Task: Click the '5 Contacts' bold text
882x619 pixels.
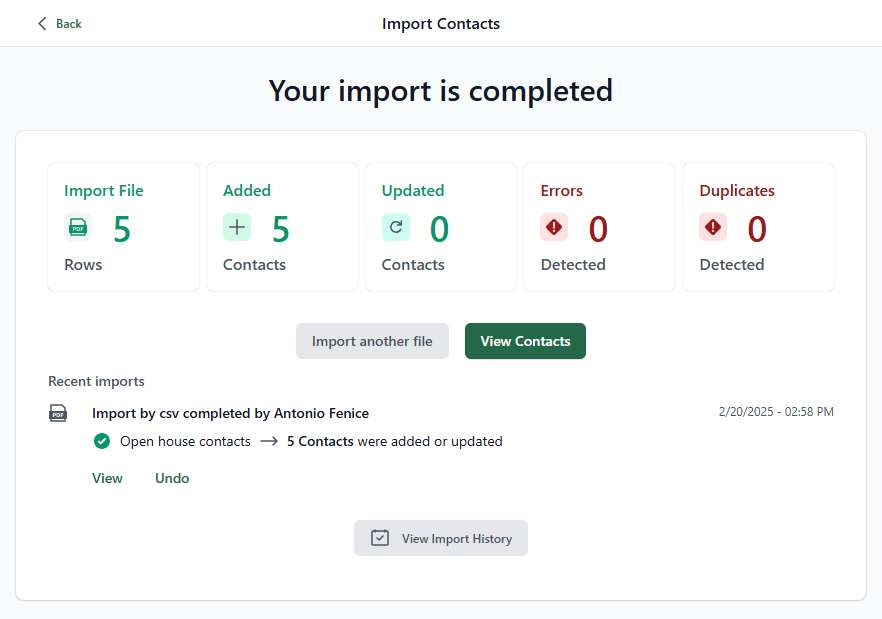Action: [320, 441]
